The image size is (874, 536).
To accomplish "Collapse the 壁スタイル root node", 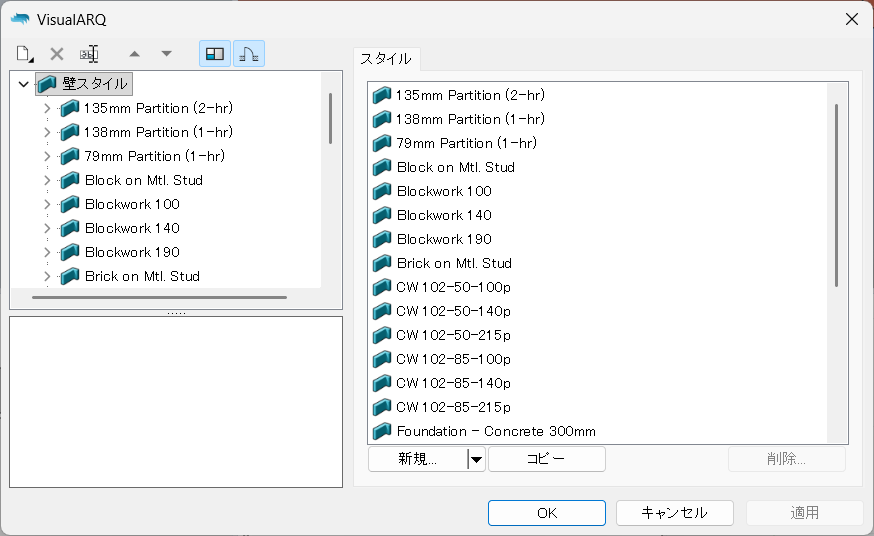I will [x=23, y=84].
